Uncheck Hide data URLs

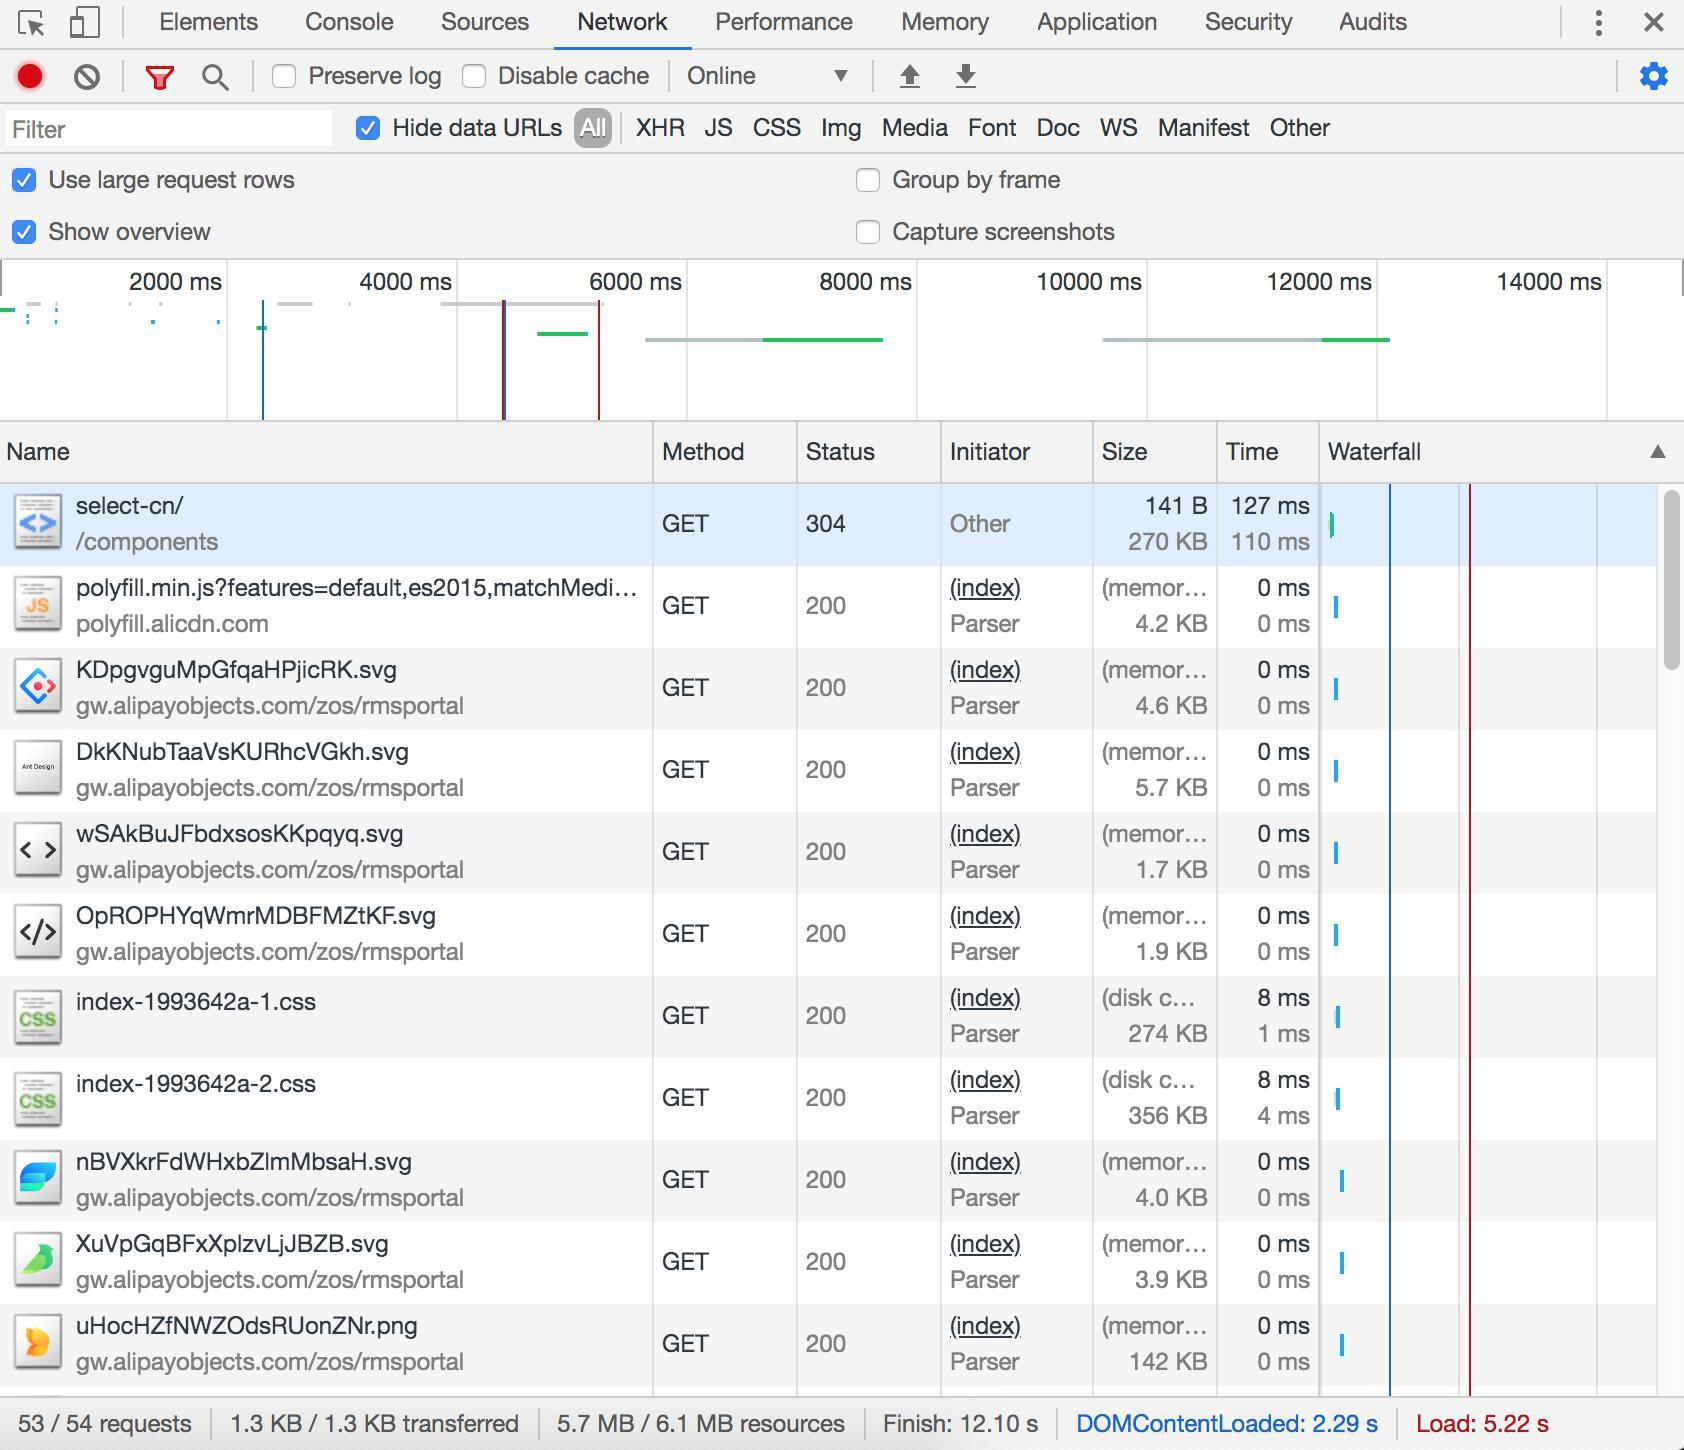[x=368, y=128]
